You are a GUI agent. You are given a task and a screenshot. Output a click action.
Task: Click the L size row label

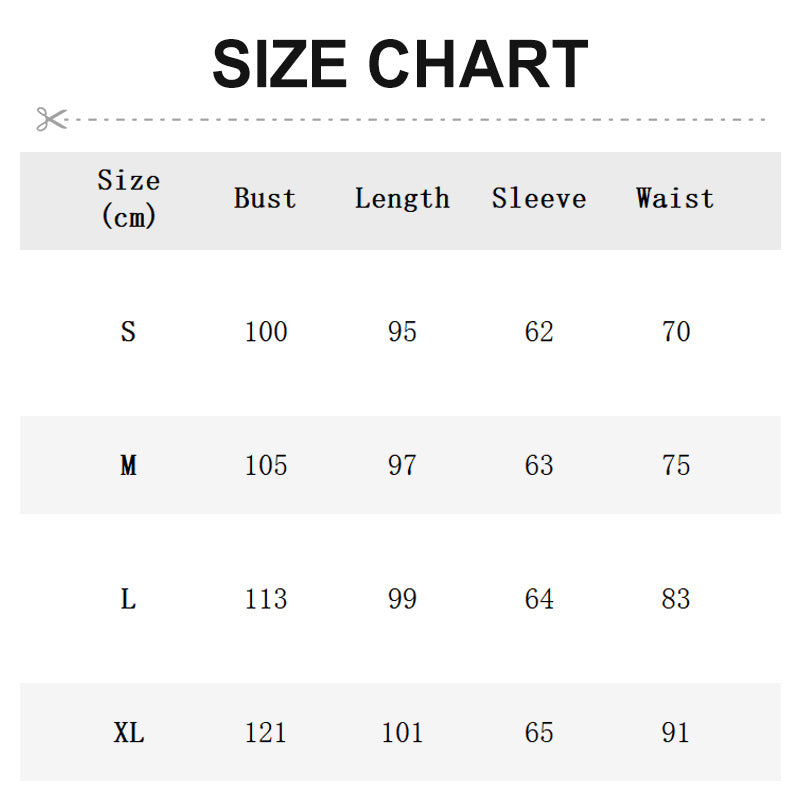(x=128, y=599)
